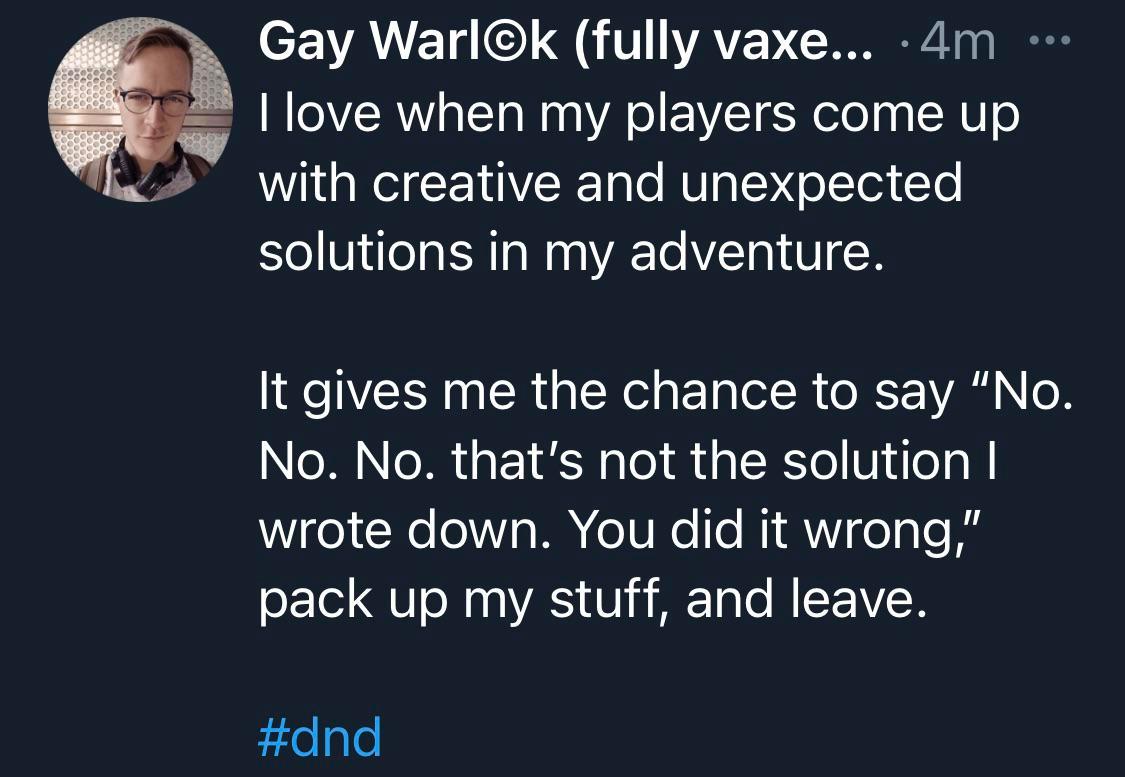
Task: Open the three-dot more options menu
Action: click(x=1050, y=44)
